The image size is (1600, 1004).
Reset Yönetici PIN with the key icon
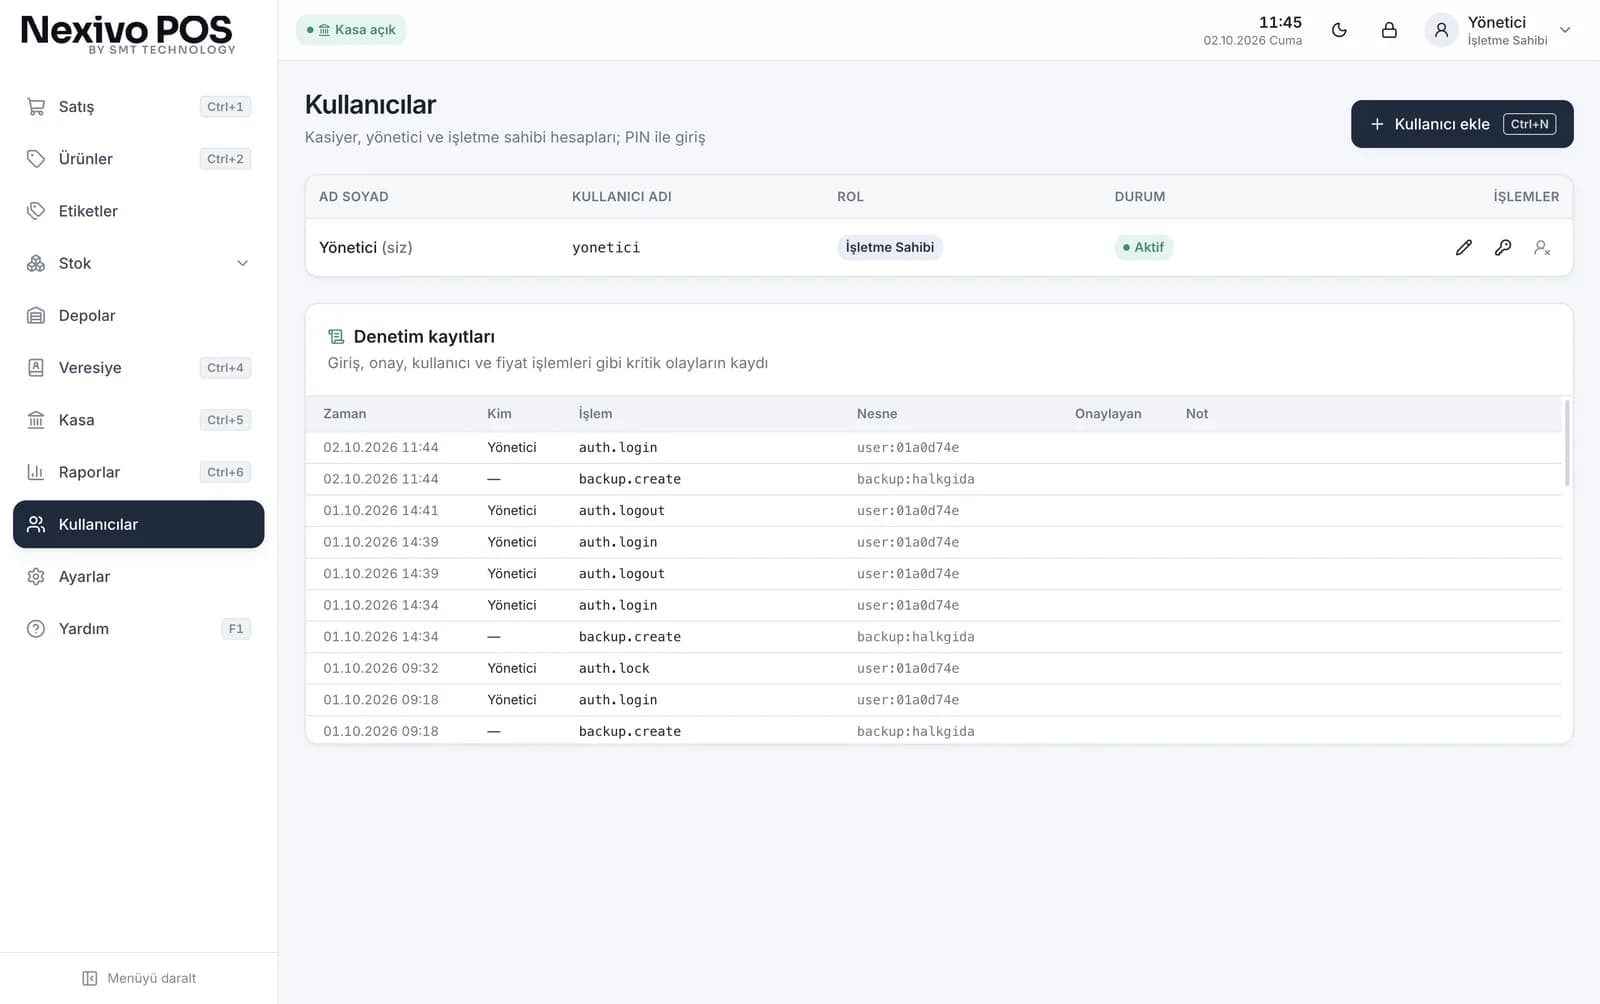(x=1503, y=247)
